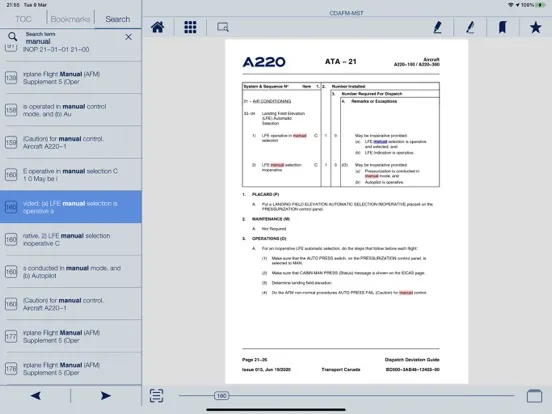552x414 pixels.
Task: Select the highlighter marker tool
Action: (x=437, y=27)
